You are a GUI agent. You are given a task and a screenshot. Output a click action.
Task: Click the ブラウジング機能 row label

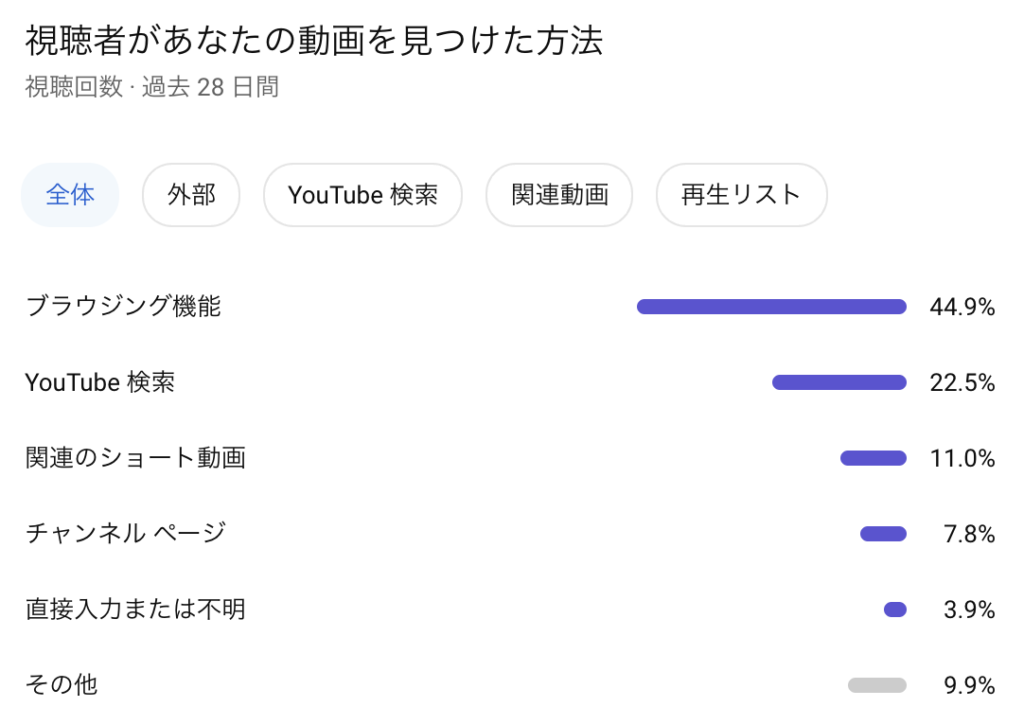pos(123,307)
